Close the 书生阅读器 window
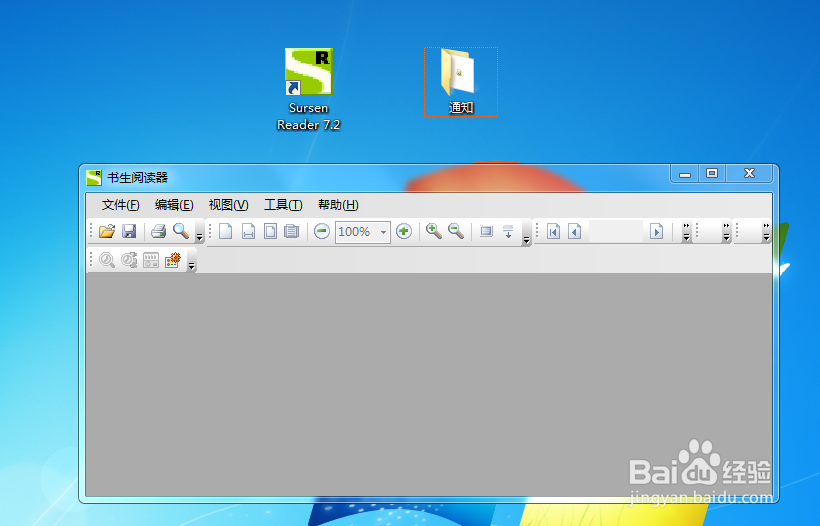The width and height of the screenshot is (820, 526). [x=749, y=174]
